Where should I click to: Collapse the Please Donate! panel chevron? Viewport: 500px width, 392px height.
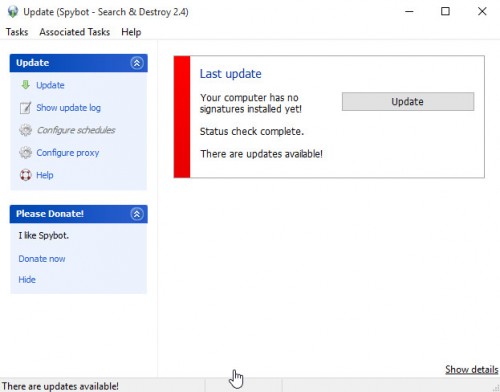(x=137, y=214)
